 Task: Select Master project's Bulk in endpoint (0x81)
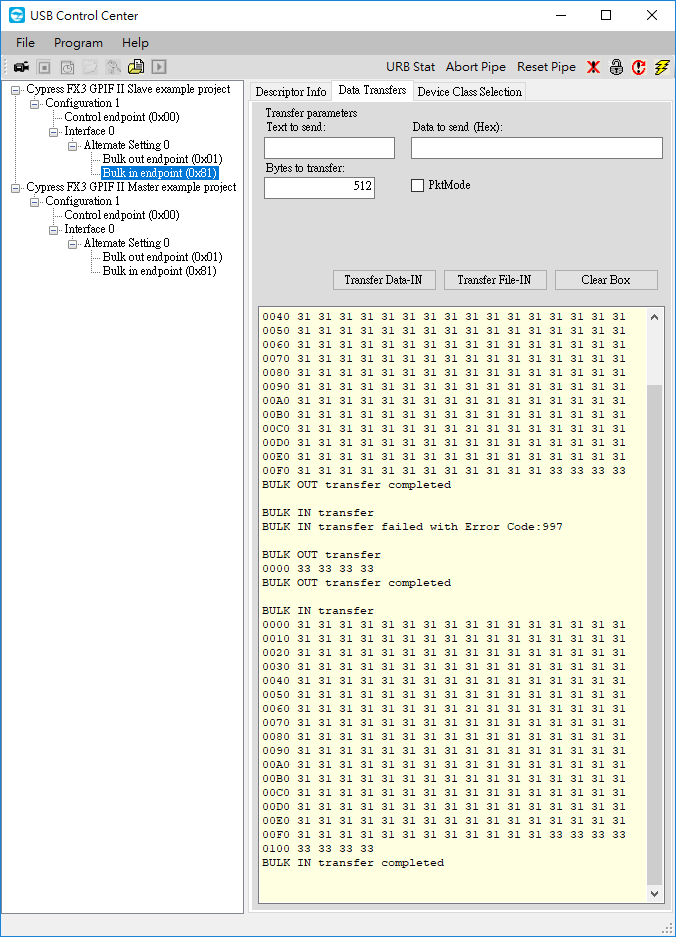pyautogui.click(x=160, y=271)
